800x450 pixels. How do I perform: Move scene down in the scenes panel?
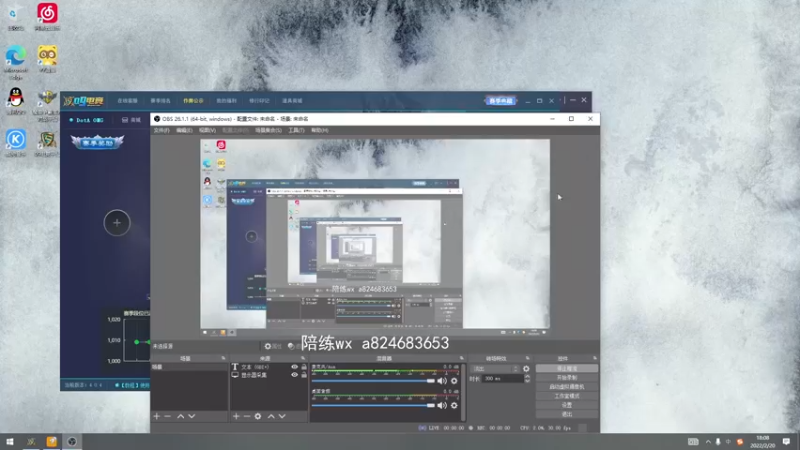click(x=192, y=416)
